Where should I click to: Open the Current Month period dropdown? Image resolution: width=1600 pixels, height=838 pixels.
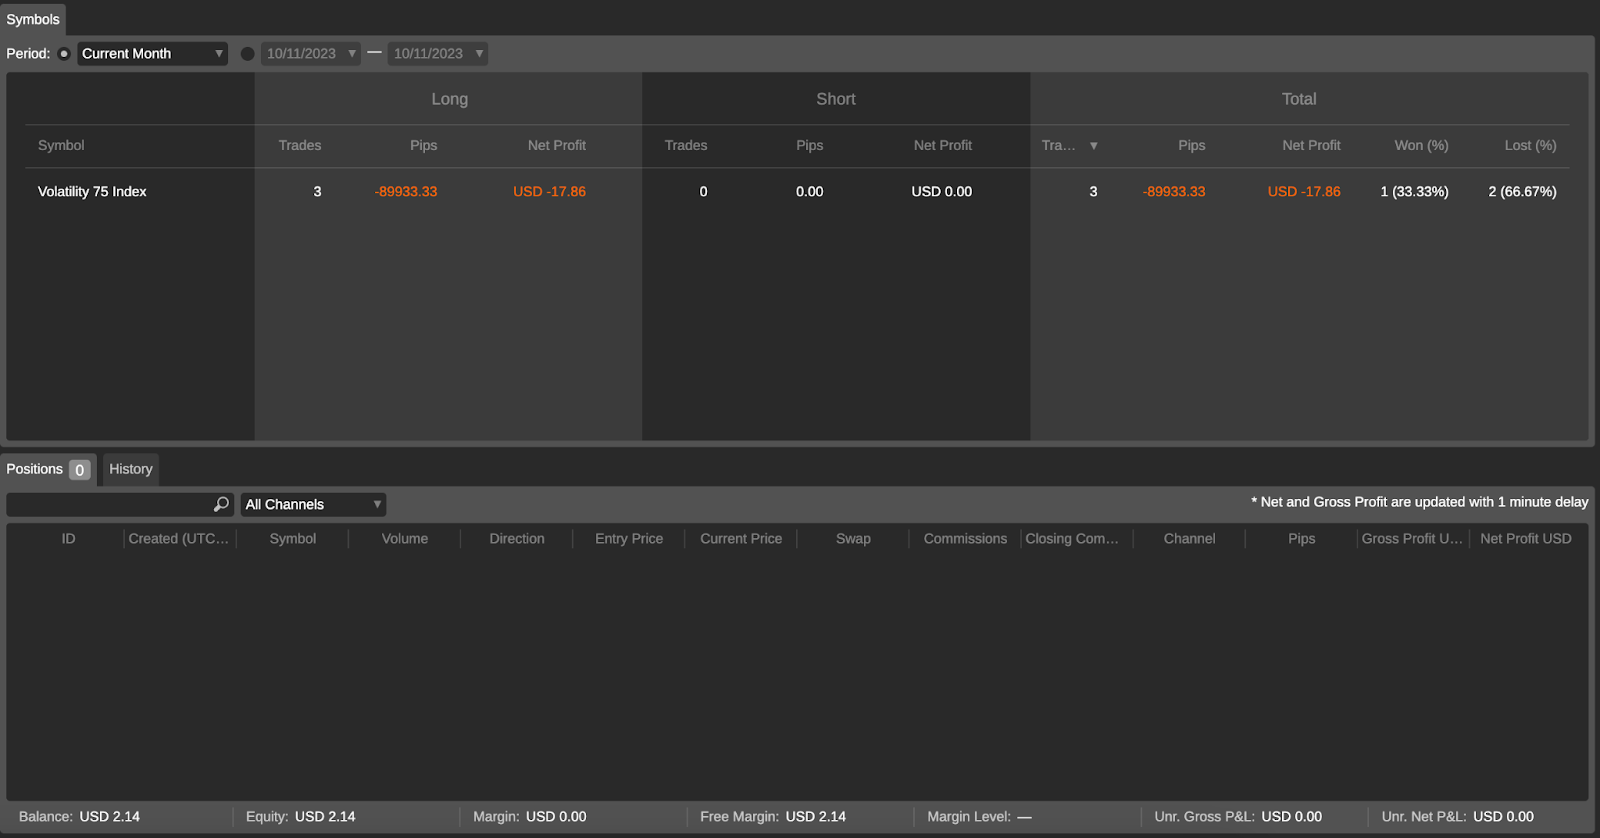[152, 54]
